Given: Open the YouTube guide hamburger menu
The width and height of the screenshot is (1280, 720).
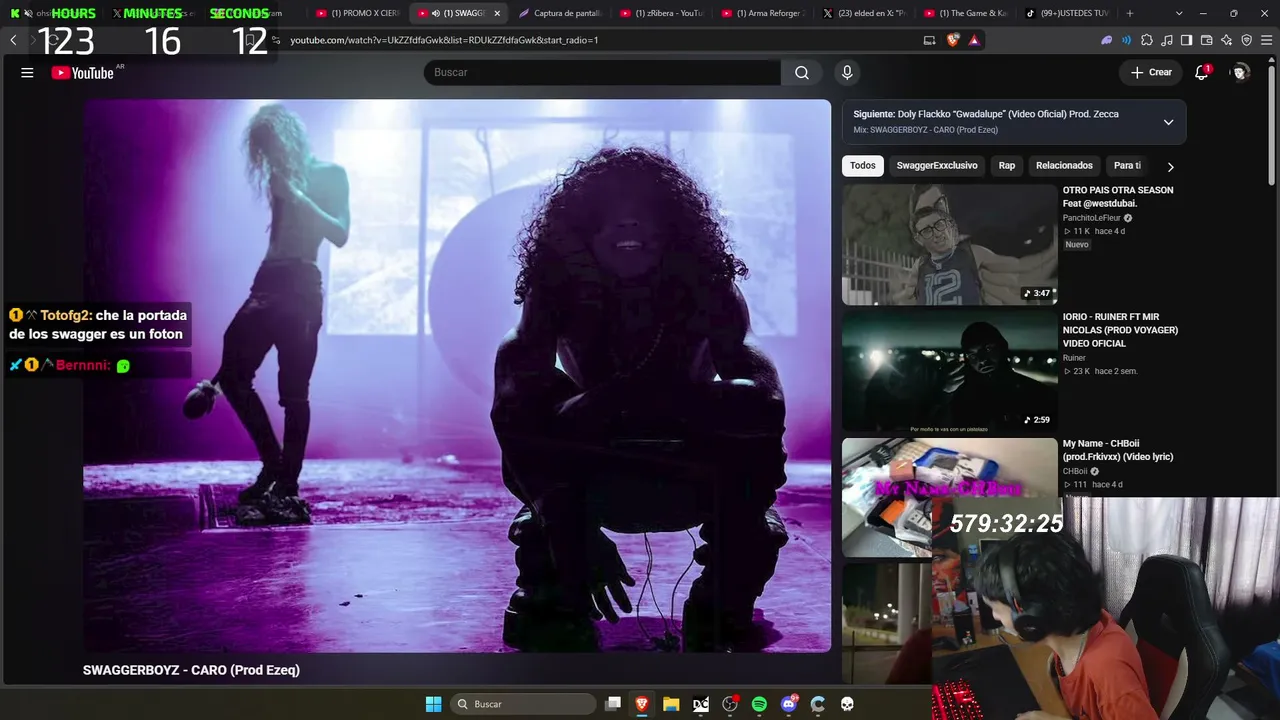Looking at the screenshot, I should click(x=27, y=72).
